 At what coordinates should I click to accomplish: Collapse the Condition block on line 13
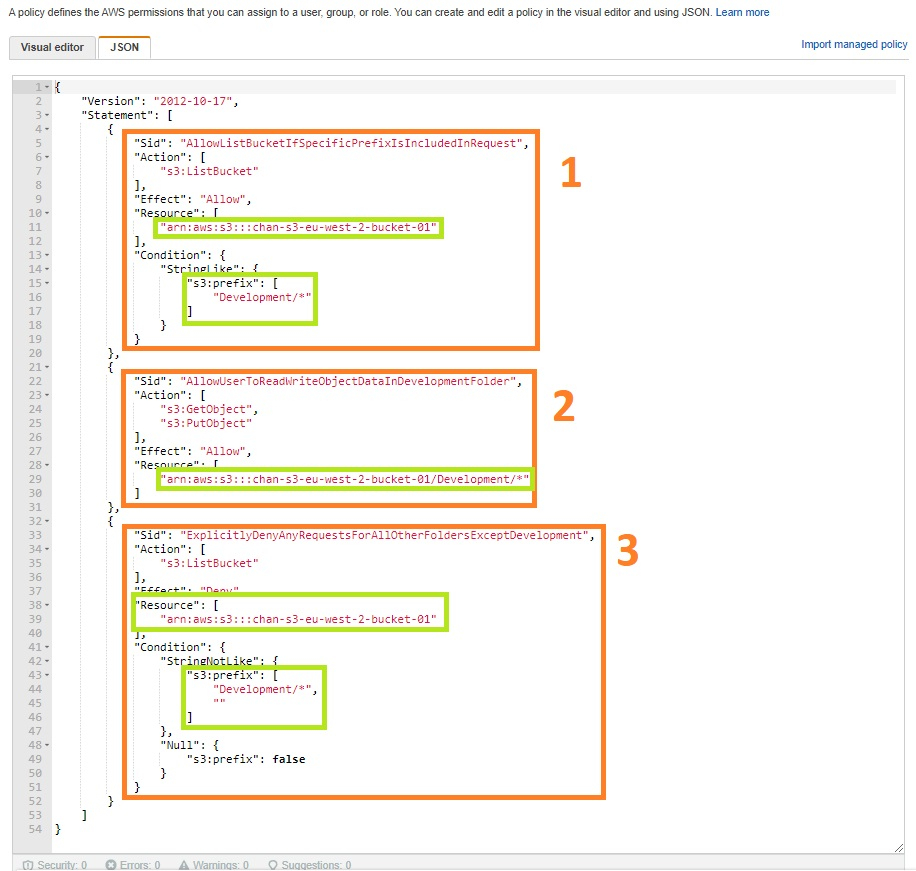pyautogui.click(x=47, y=255)
